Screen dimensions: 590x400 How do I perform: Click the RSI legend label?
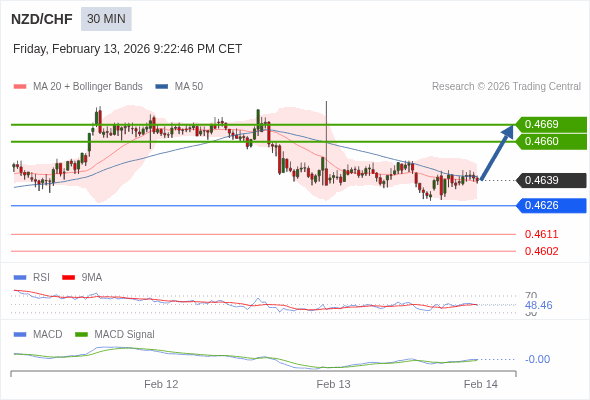[41, 278]
